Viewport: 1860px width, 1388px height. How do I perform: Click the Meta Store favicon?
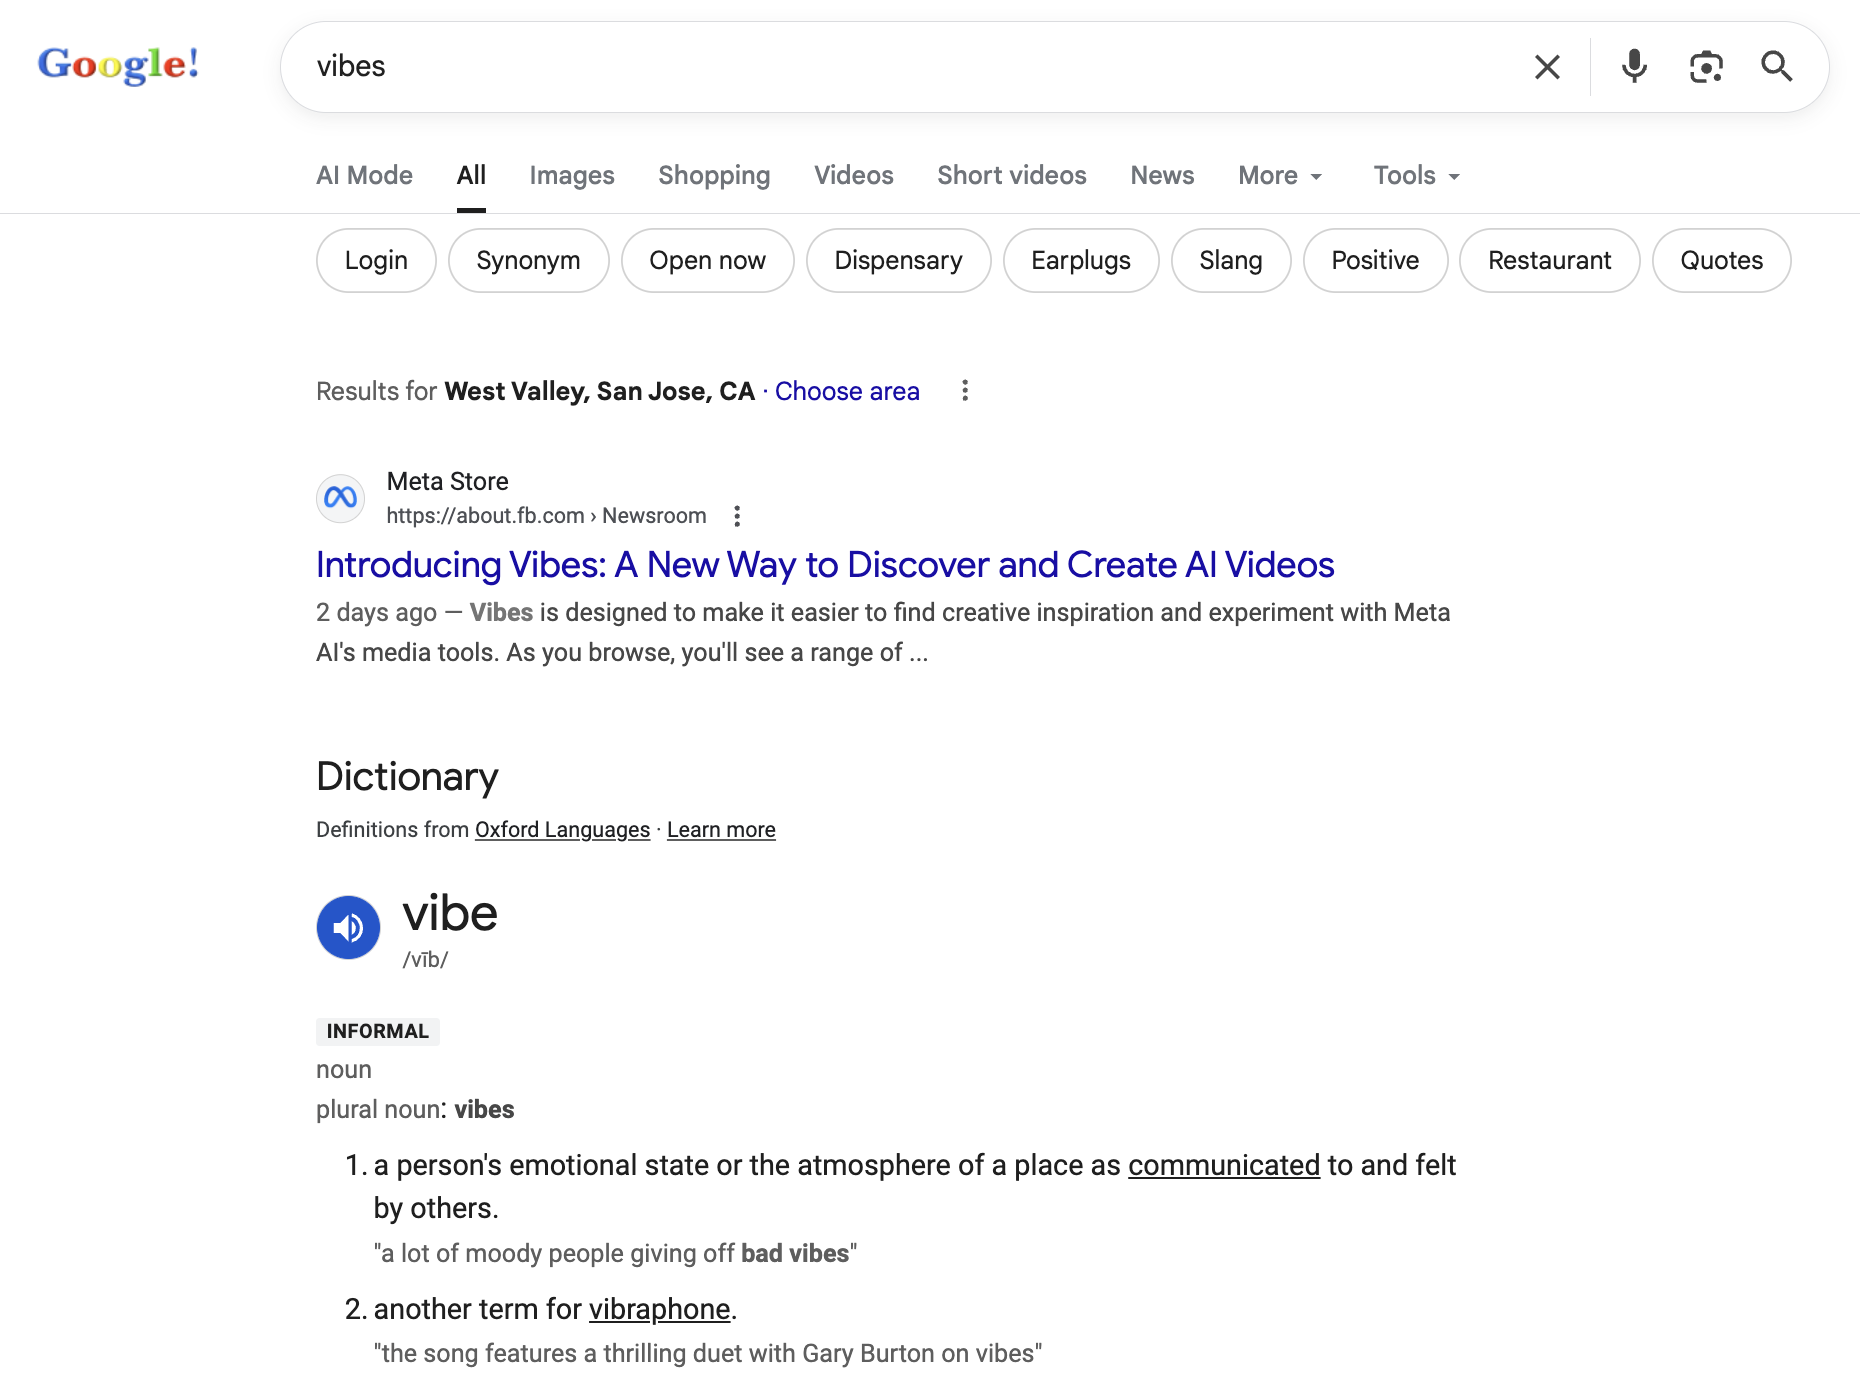(x=340, y=498)
